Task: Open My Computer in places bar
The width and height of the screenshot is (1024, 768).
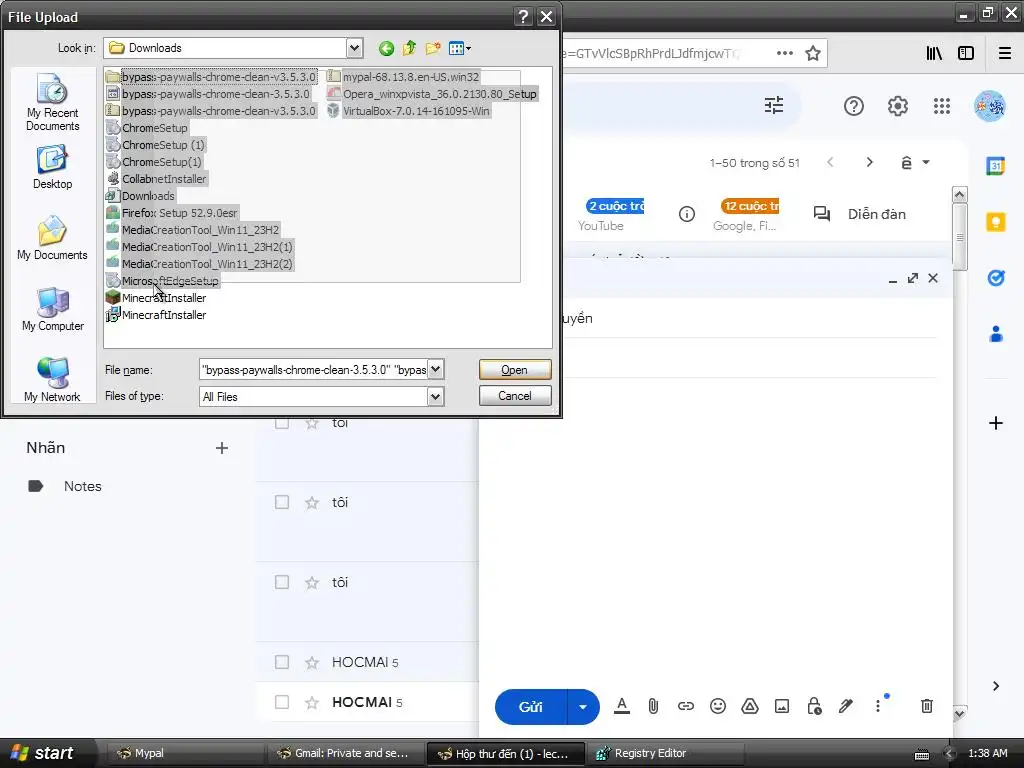Action: click(x=52, y=310)
